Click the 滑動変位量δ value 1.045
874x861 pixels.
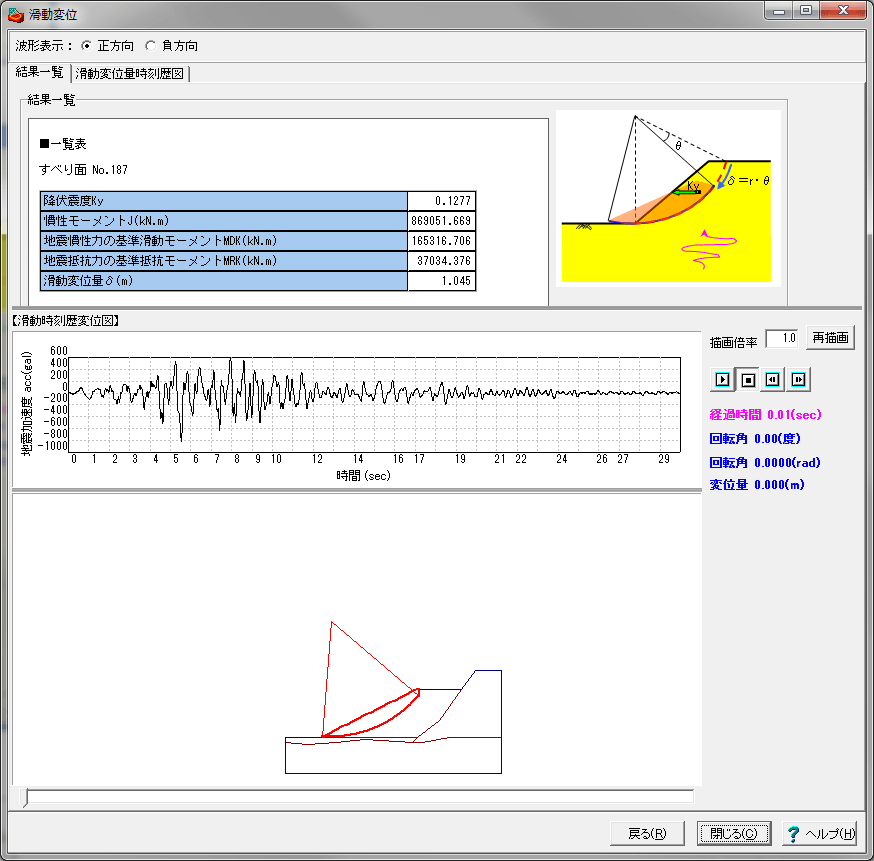(441, 281)
